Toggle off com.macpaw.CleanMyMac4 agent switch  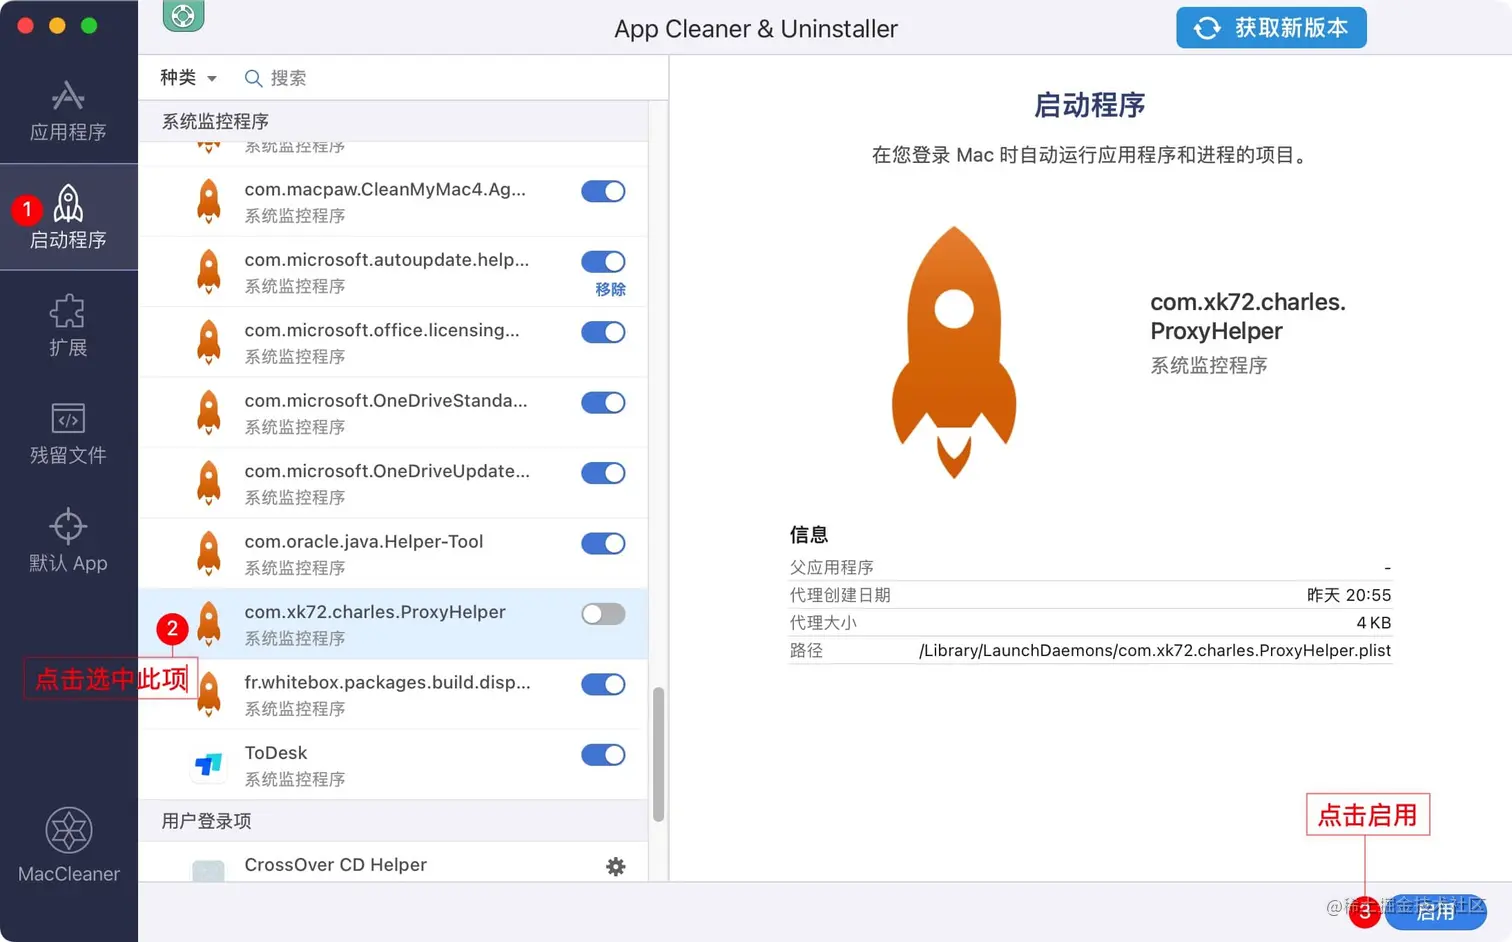click(x=603, y=191)
